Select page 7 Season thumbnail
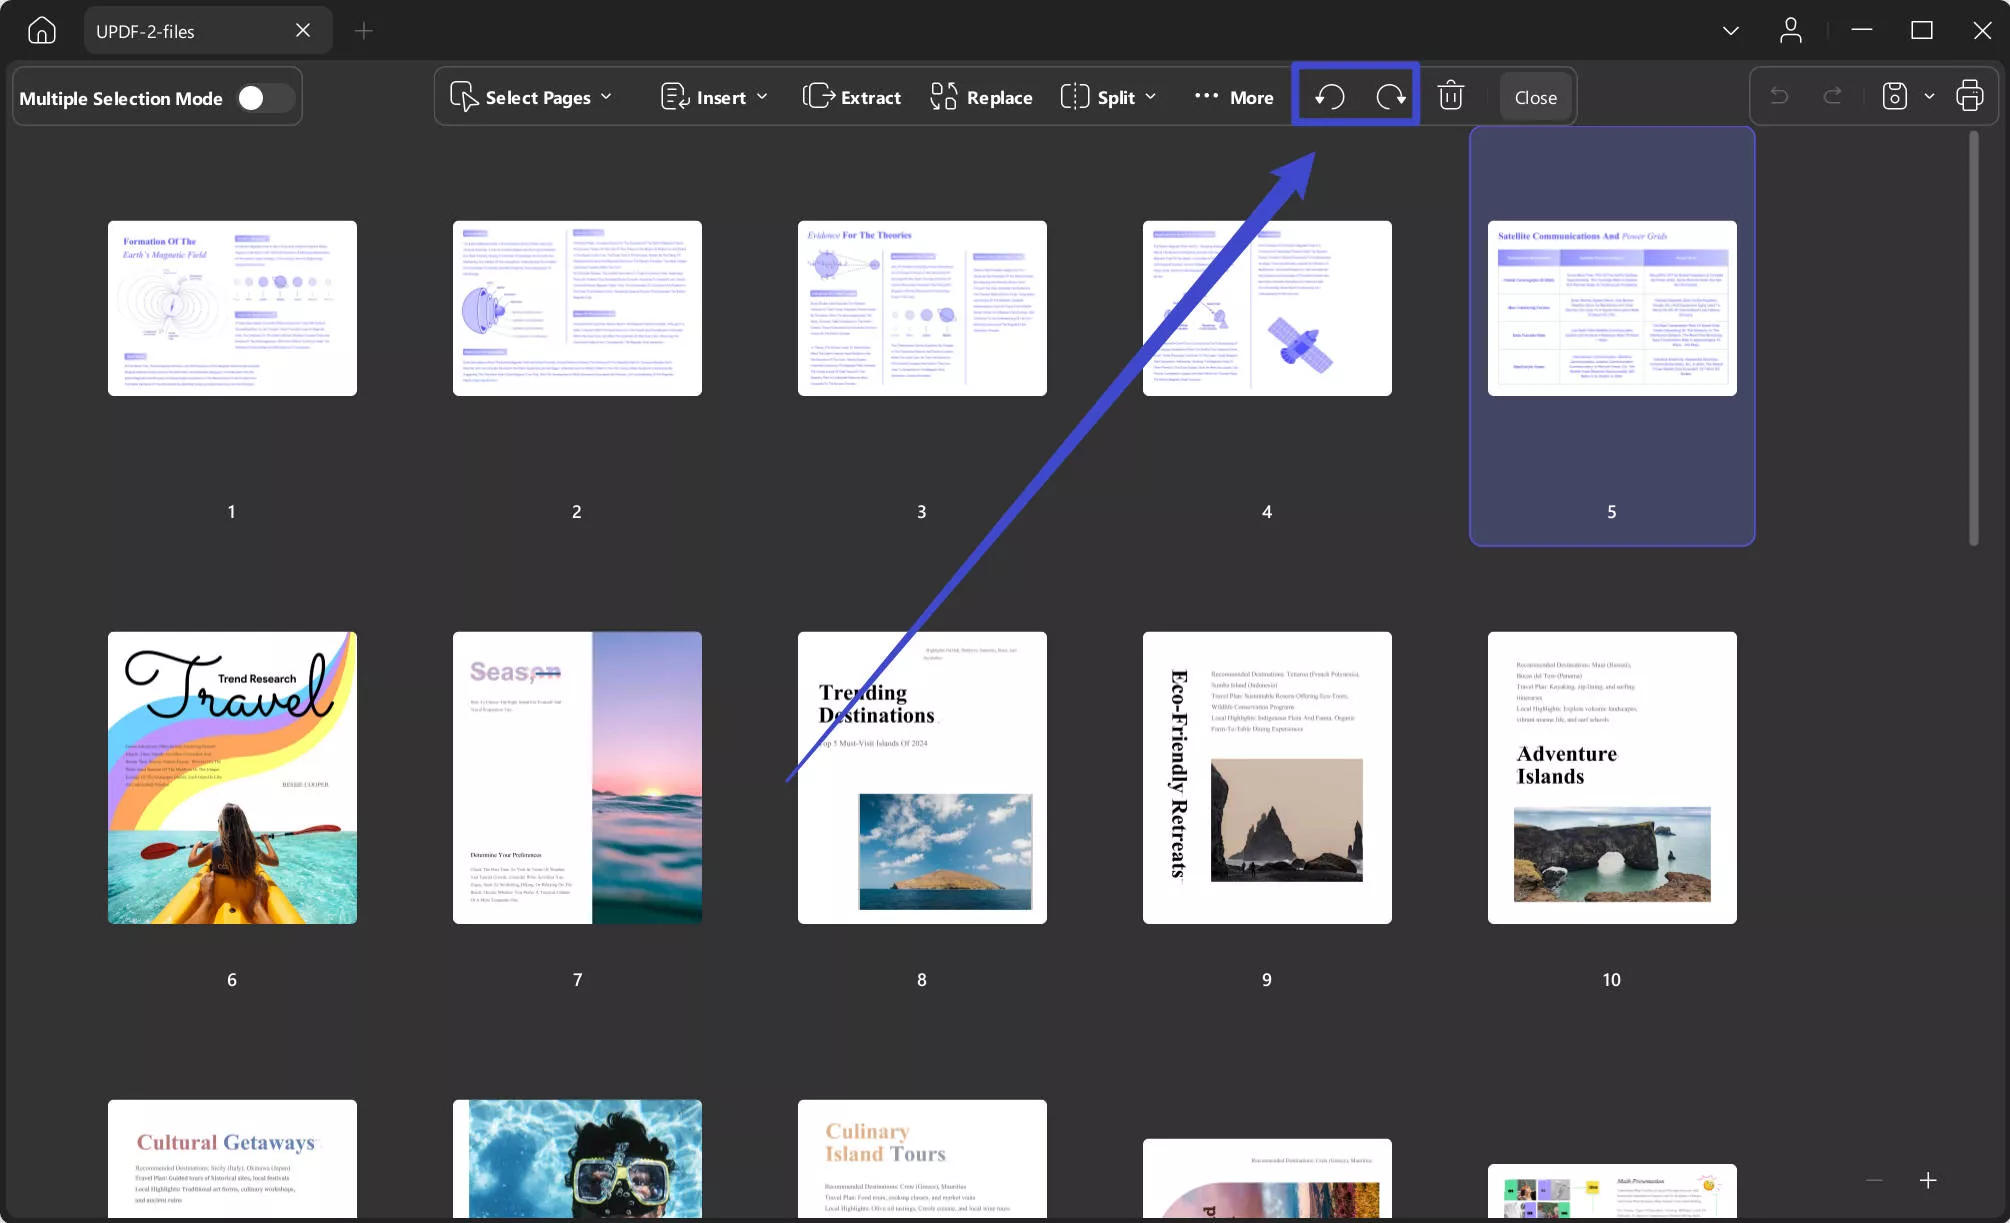This screenshot has height=1223, width=2010. click(x=577, y=777)
